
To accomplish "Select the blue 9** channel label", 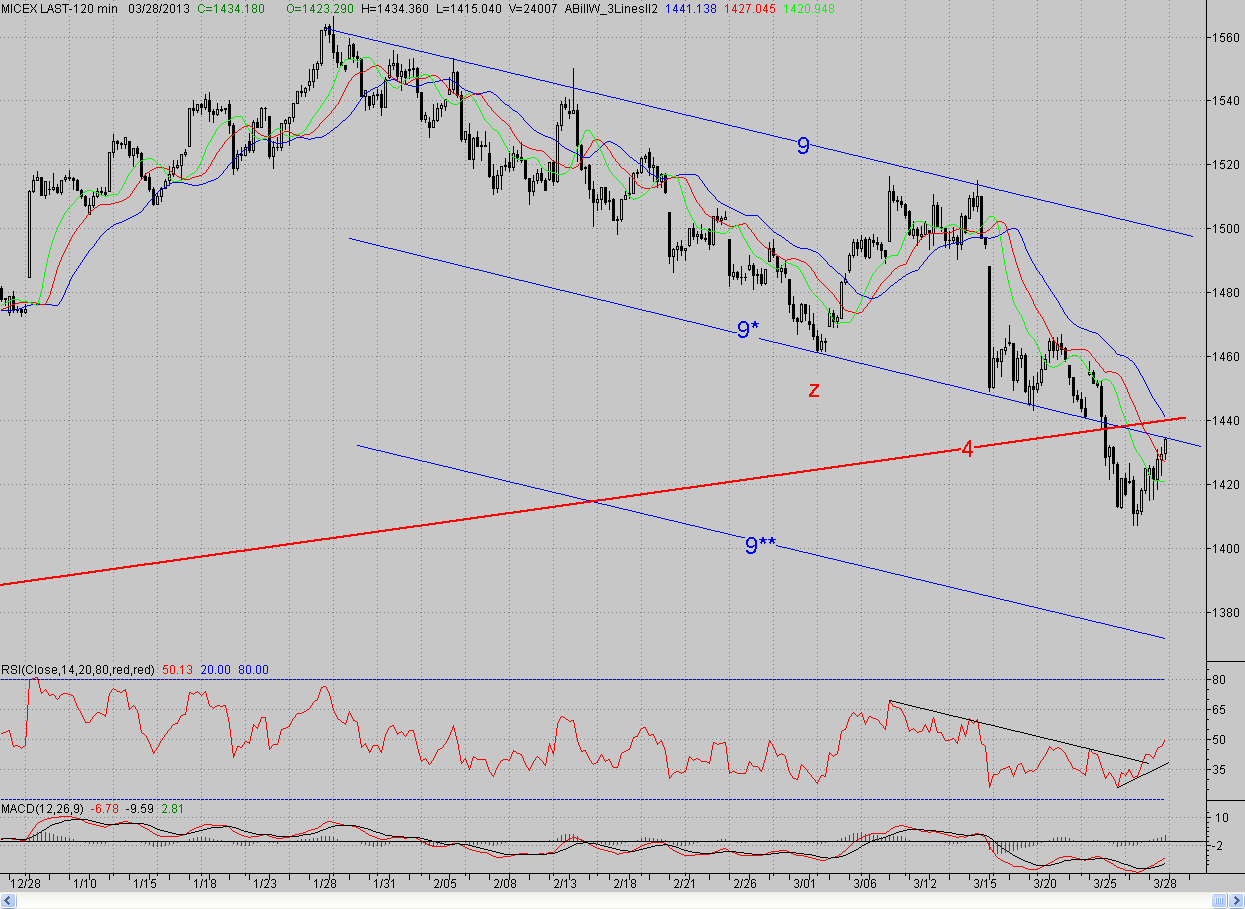I will 761,545.
